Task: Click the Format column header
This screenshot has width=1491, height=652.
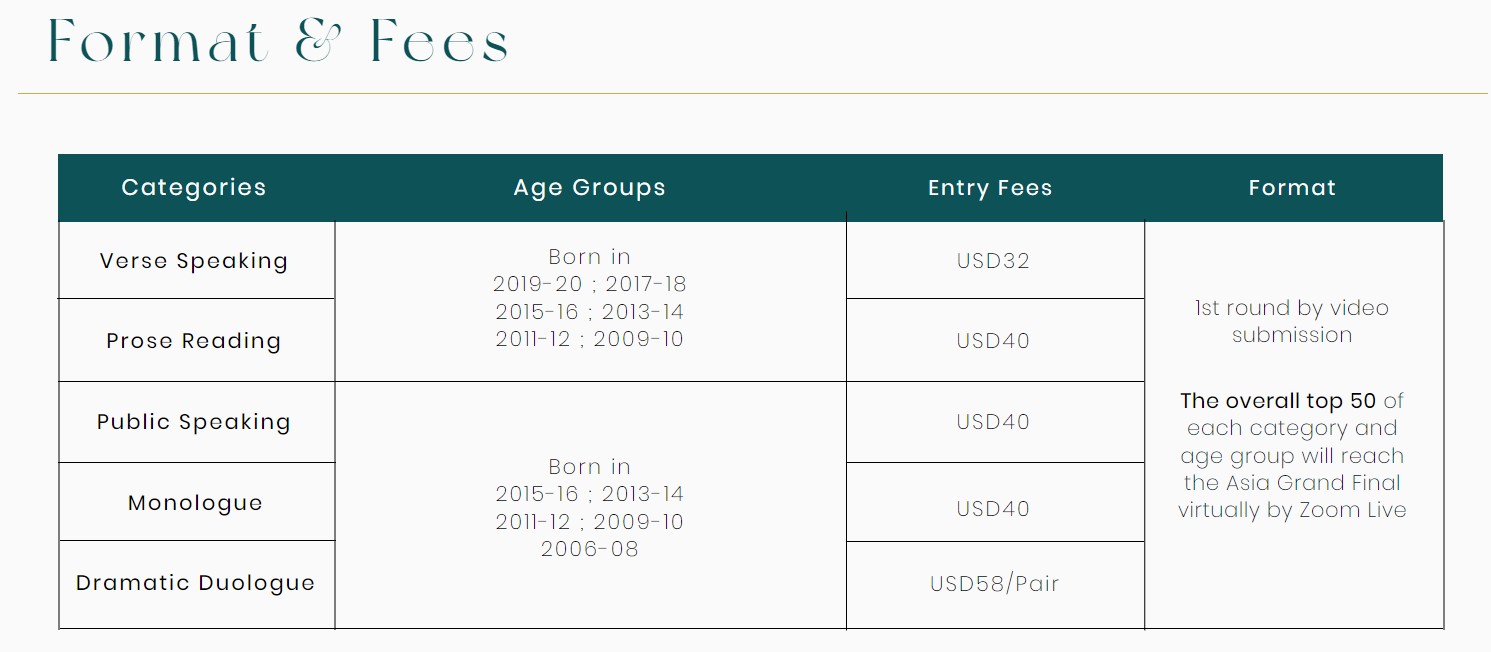Action: click(1292, 188)
